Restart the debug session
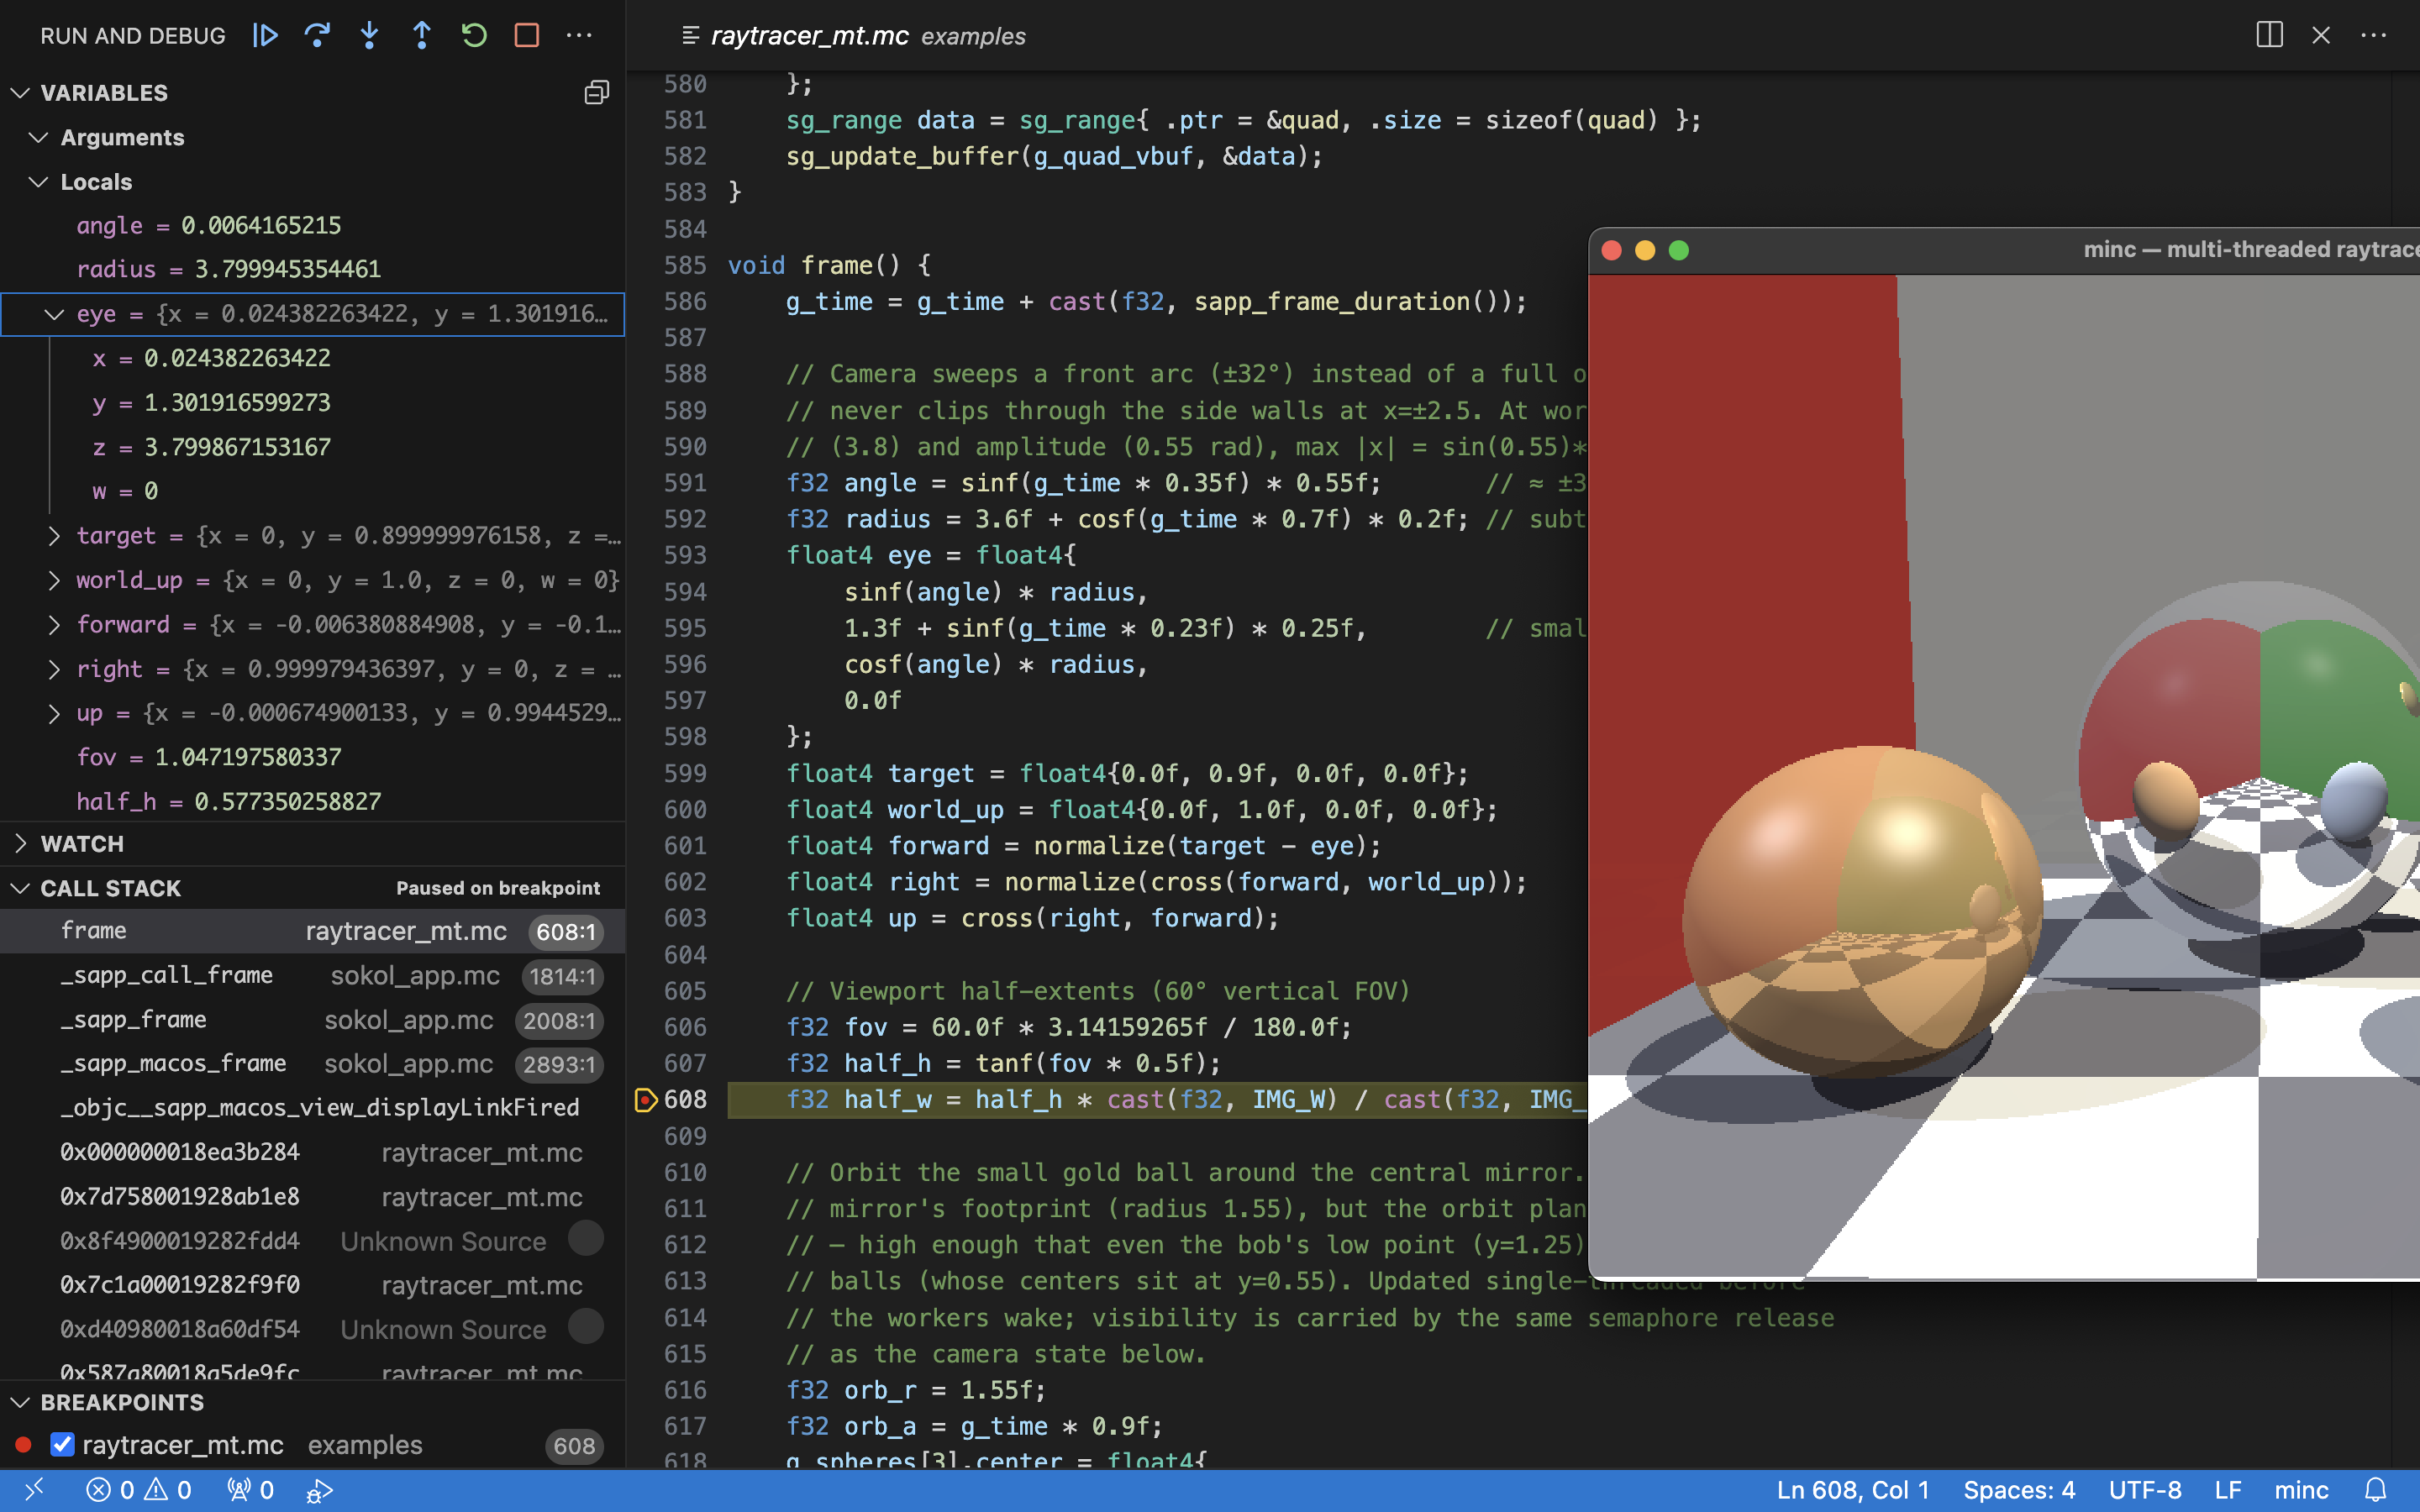2420x1512 pixels. [474, 36]
